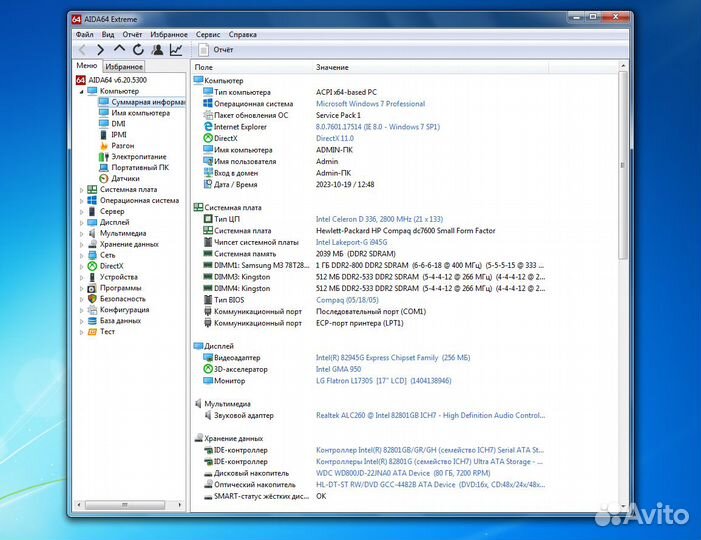This screenshot has width=701, height=540.
Task: Select the IPMI tree item
Action: (x=113, y=135)
